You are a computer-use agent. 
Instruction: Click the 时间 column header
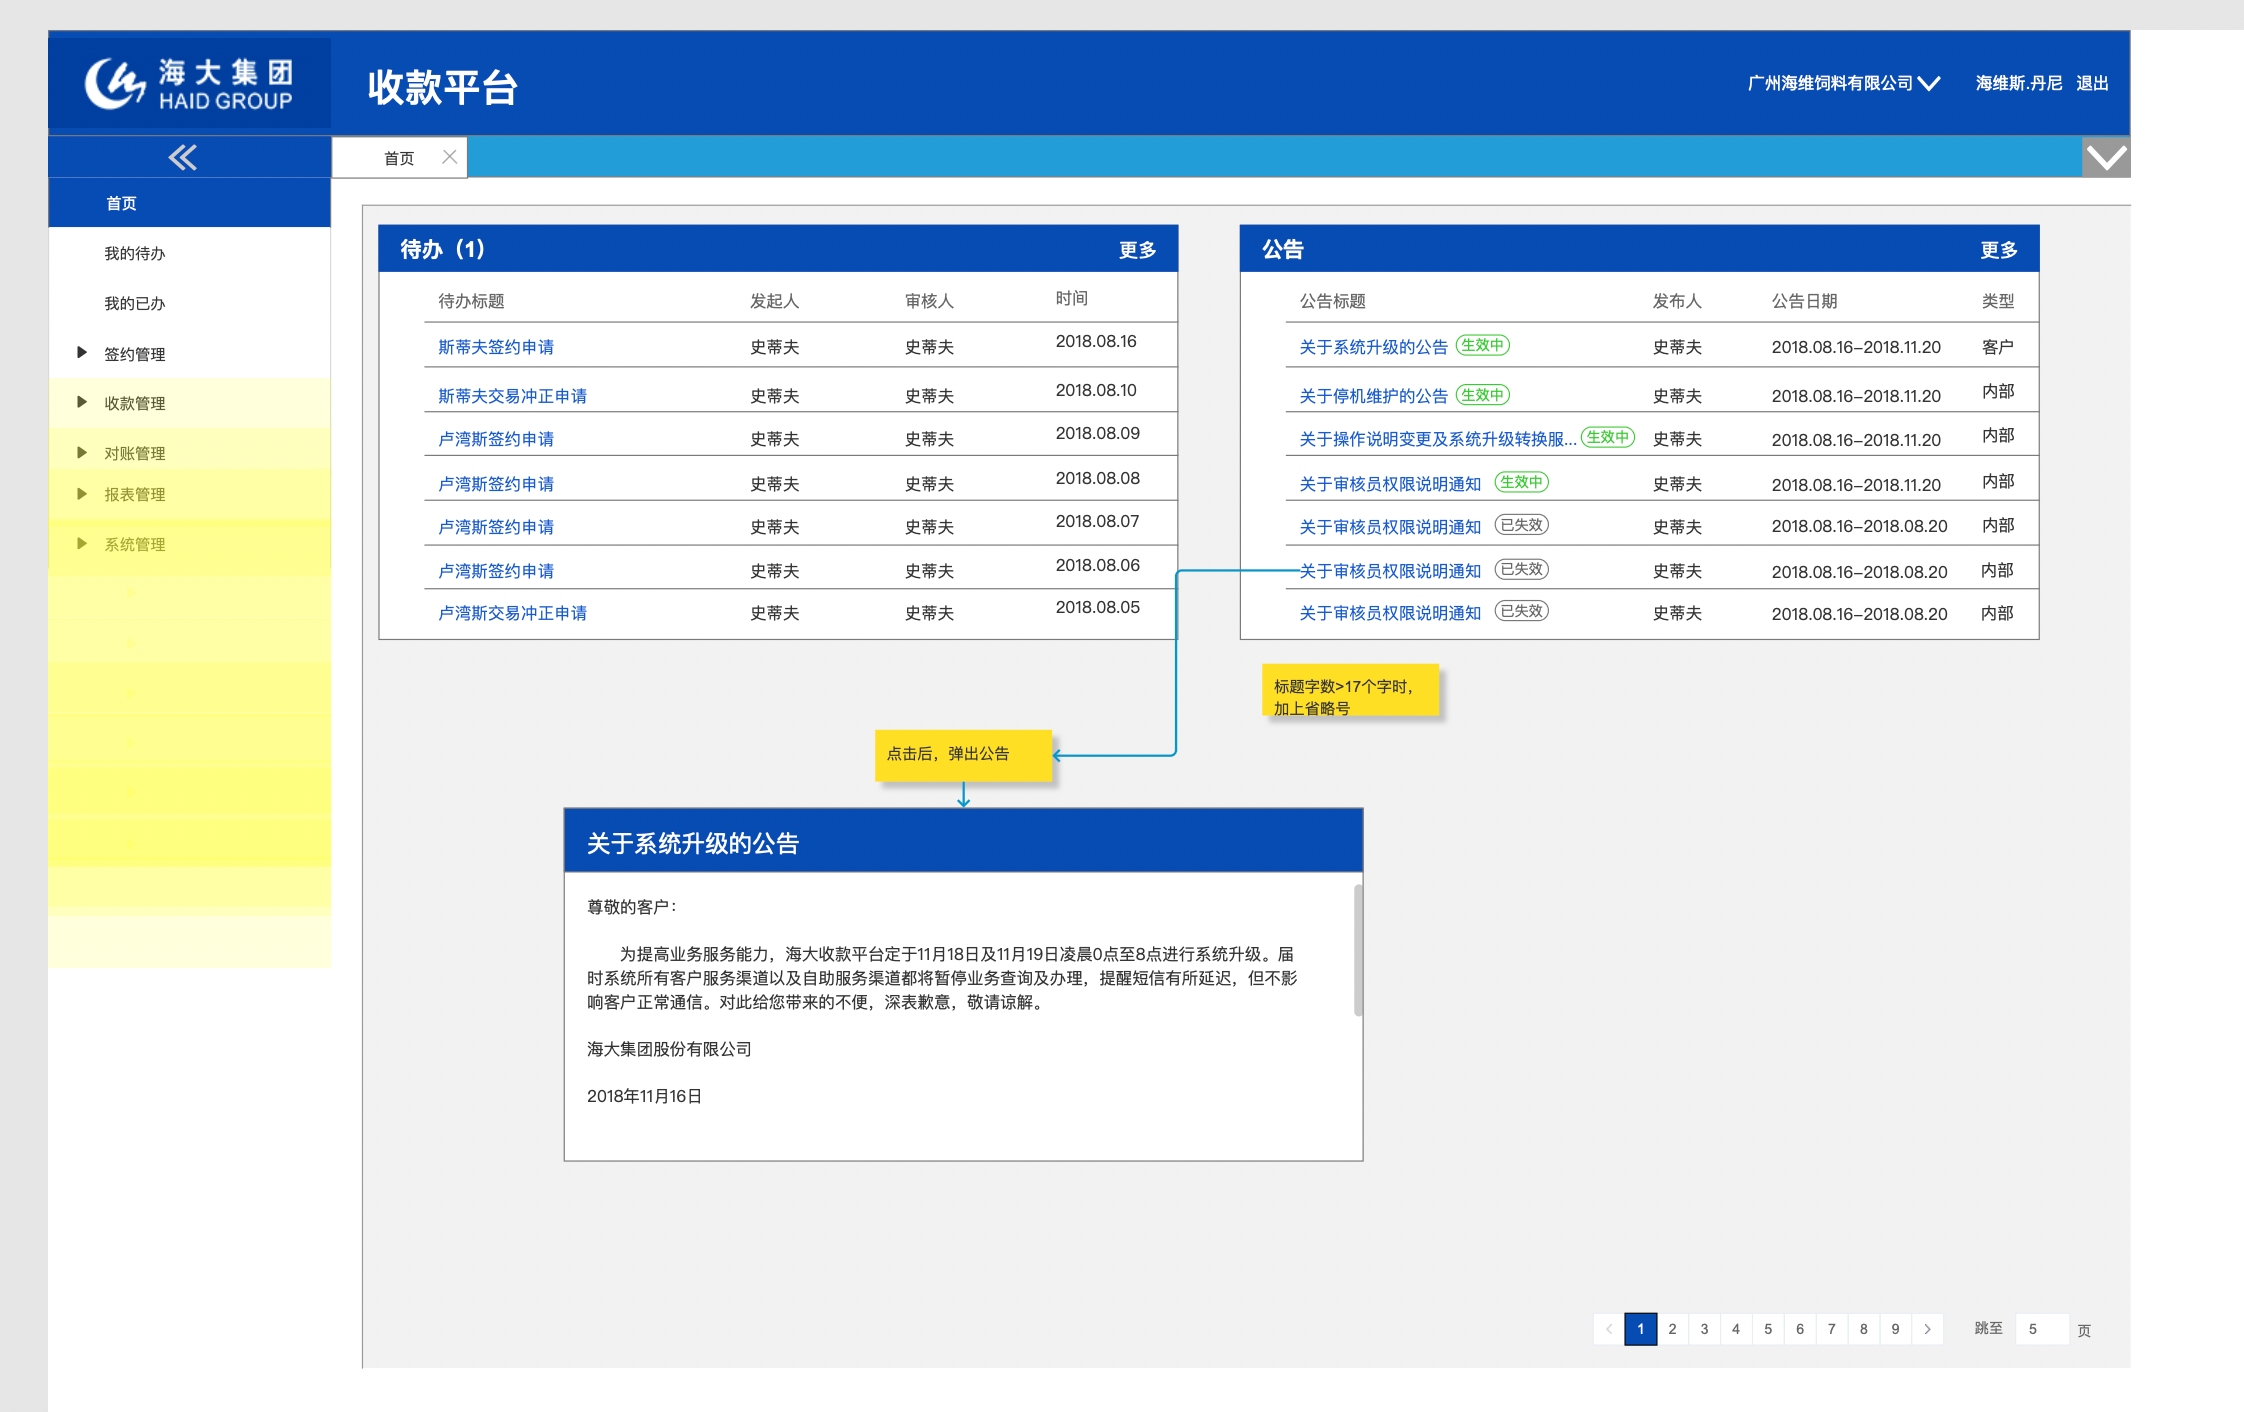[1071, 298]
